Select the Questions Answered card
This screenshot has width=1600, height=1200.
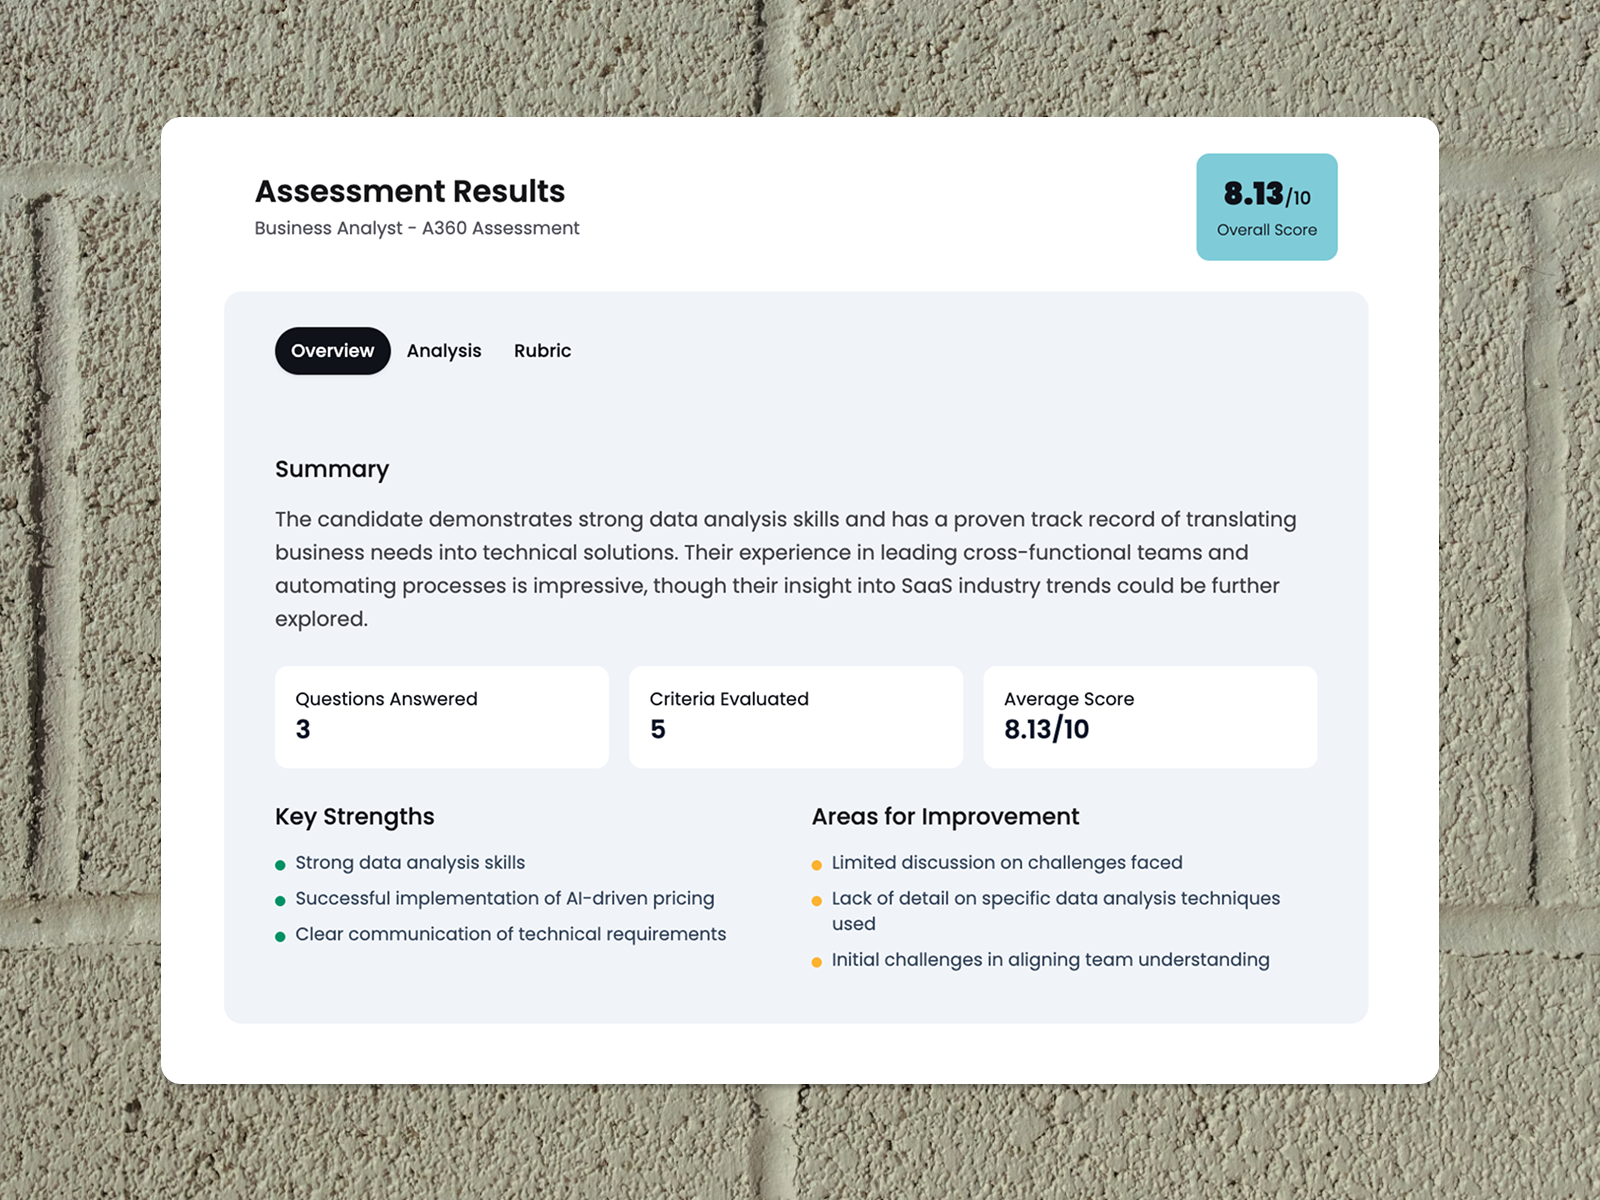tap(442, 716)
